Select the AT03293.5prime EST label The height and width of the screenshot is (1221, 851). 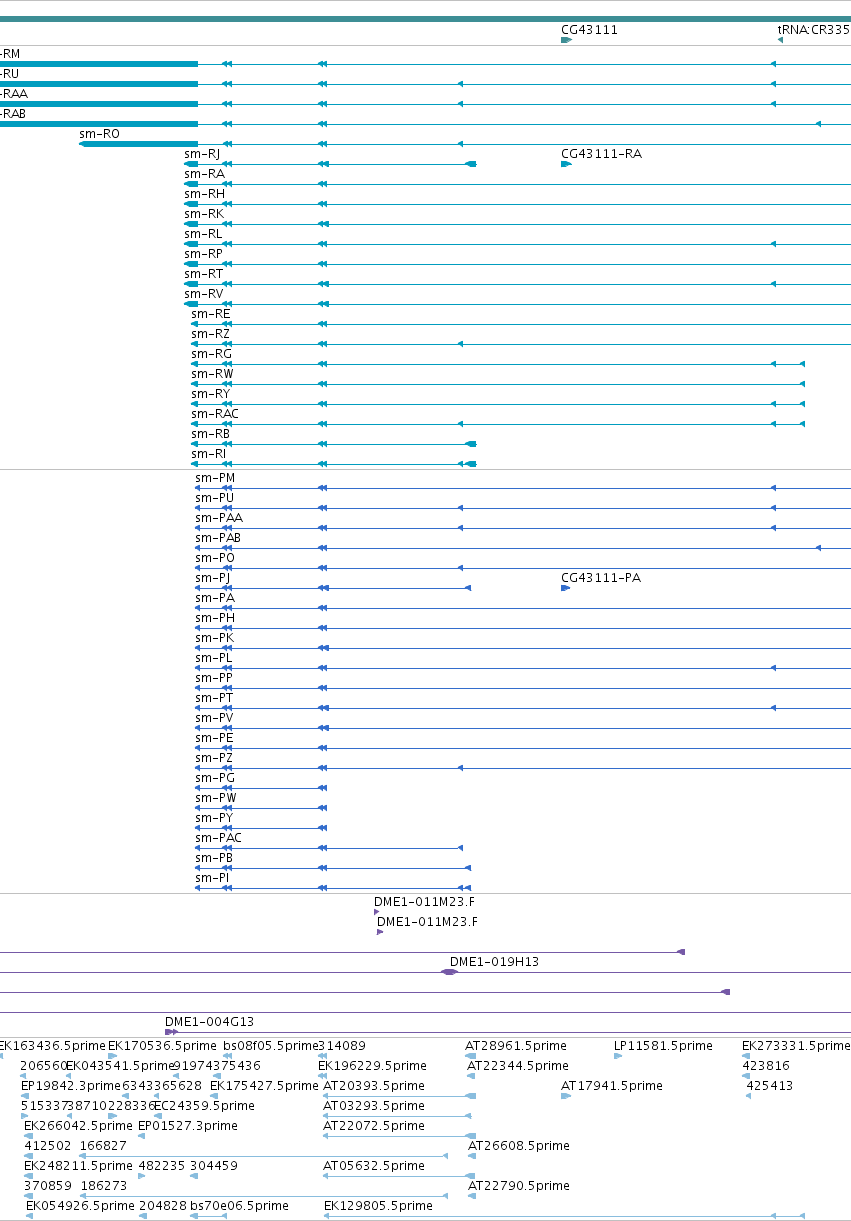click(374, 1106)
